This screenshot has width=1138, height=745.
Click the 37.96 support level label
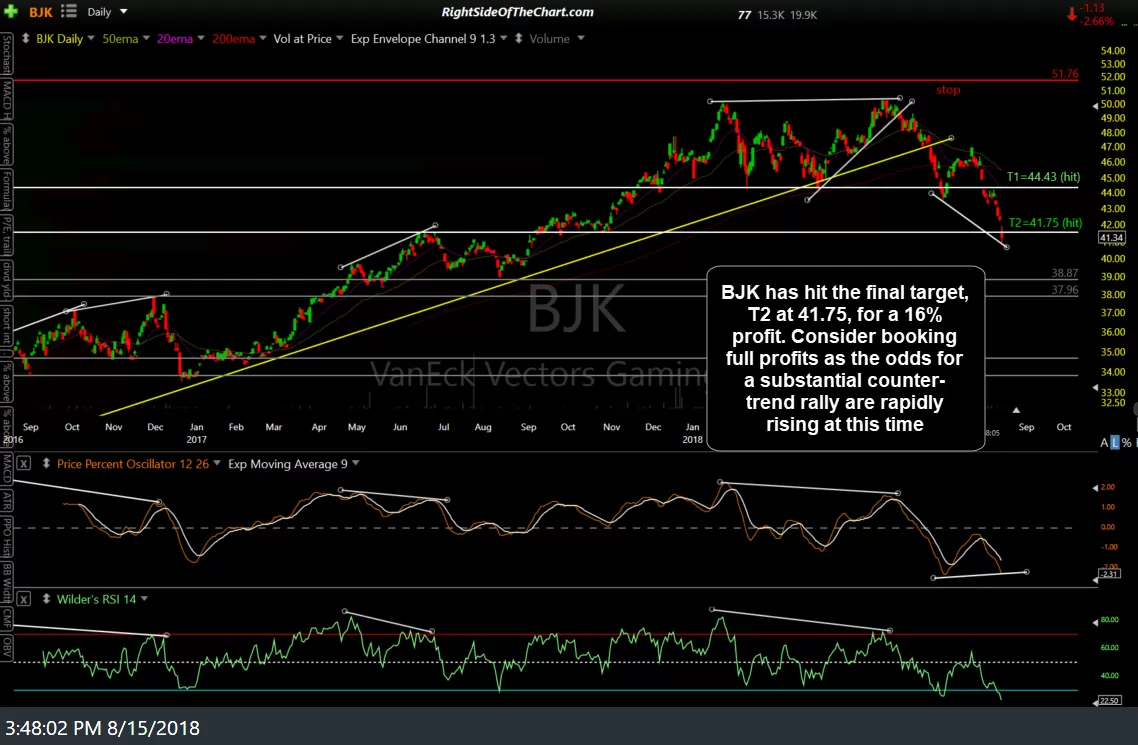pyautogui.click(x=1065, y=290)
